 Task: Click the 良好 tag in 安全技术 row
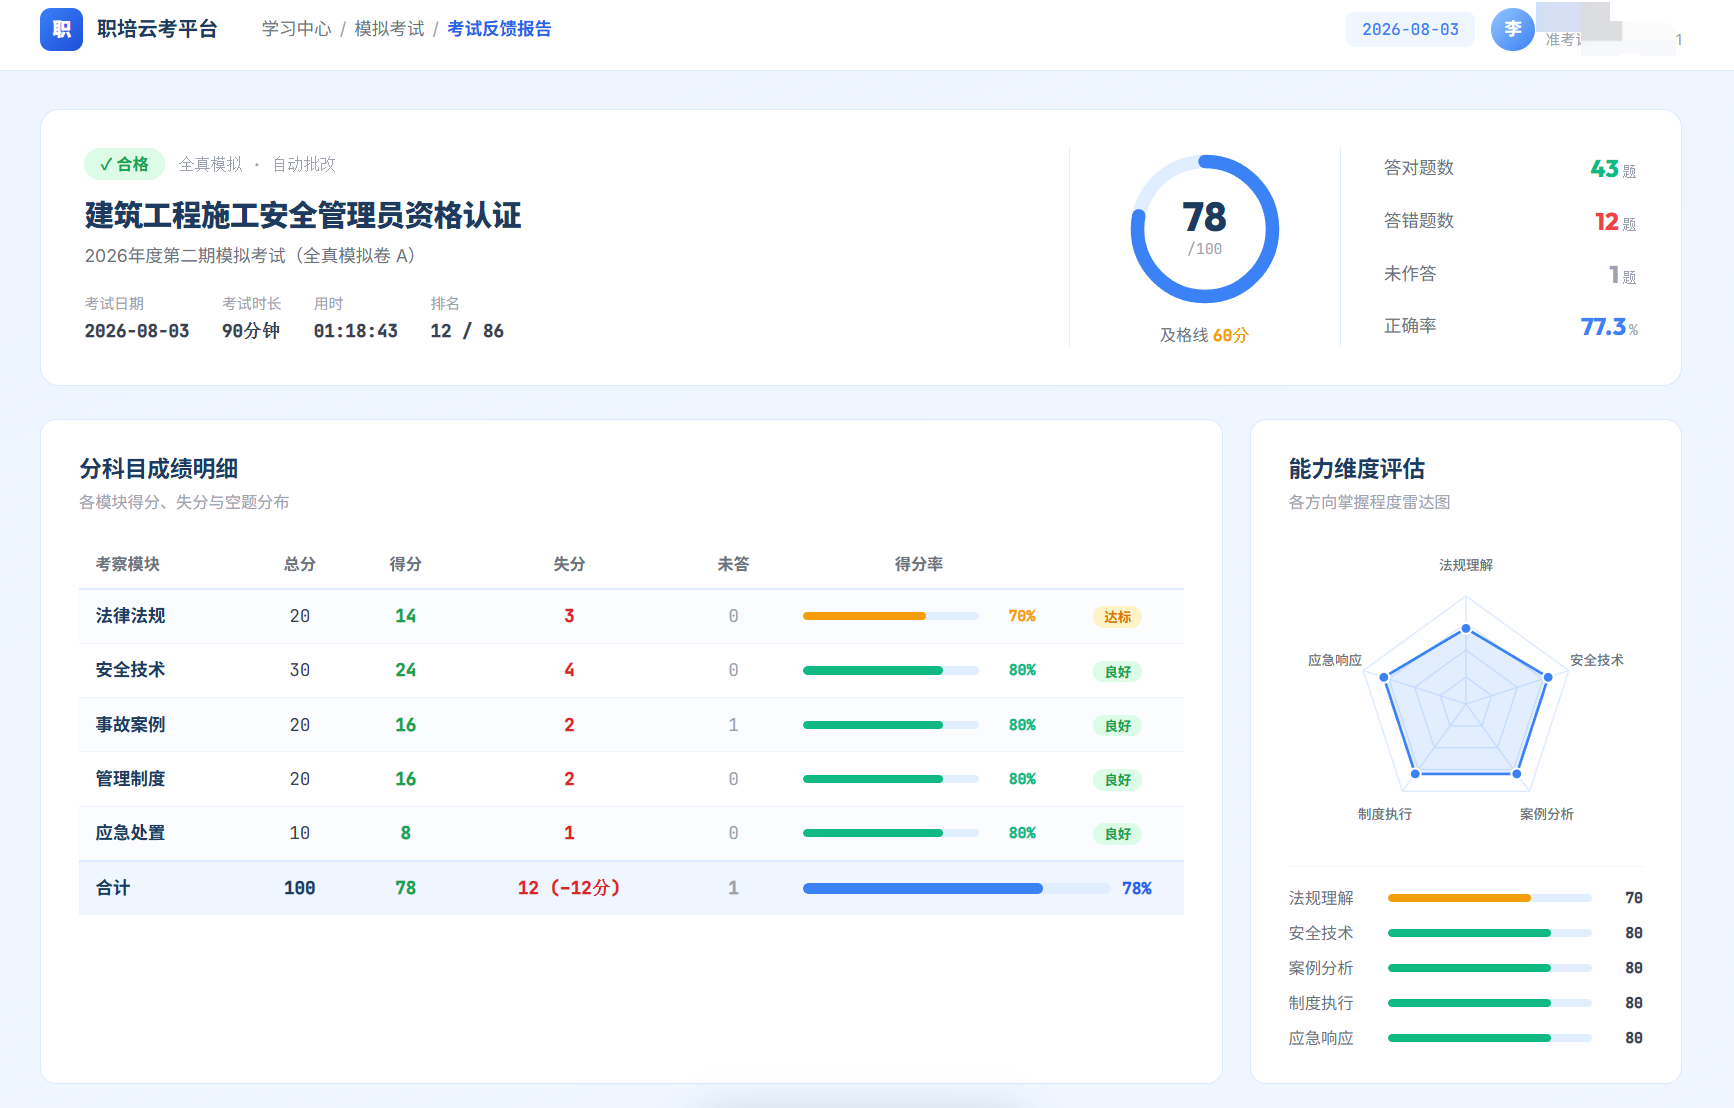point(1117,672)
